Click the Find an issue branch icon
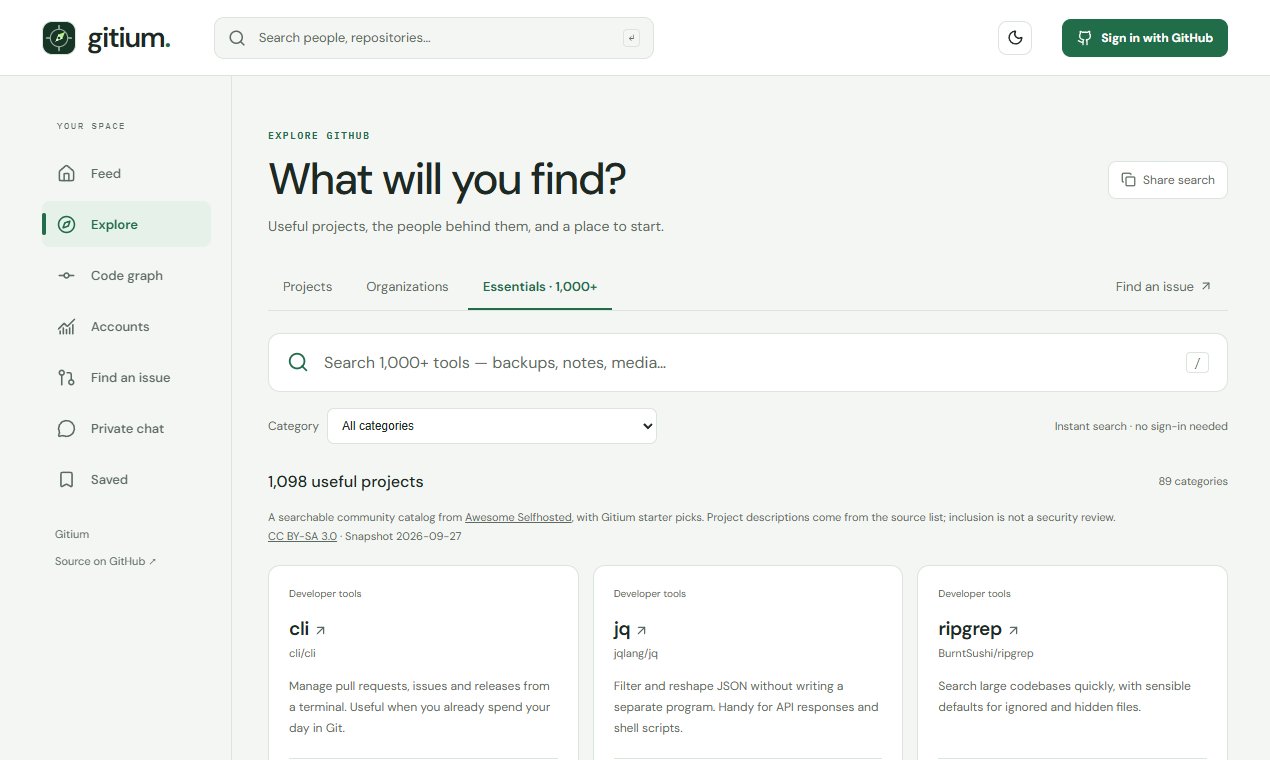The image size is (1270, 760). click(x=67, y=377)
